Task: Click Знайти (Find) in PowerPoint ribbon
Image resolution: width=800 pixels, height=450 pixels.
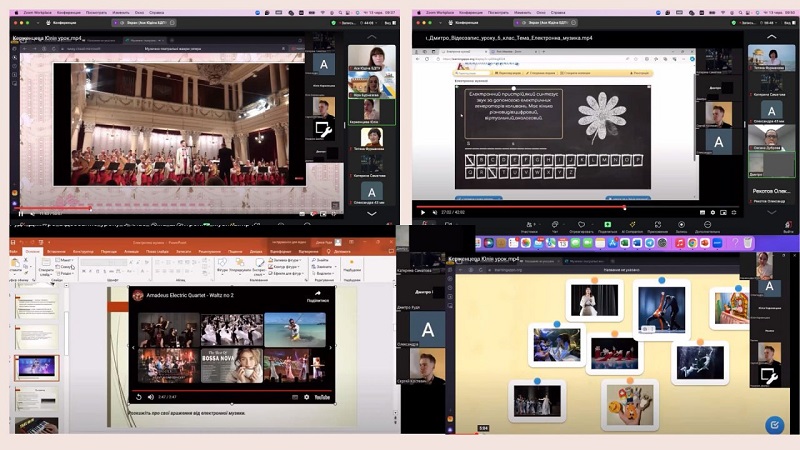Action: (x=321, y=260)
